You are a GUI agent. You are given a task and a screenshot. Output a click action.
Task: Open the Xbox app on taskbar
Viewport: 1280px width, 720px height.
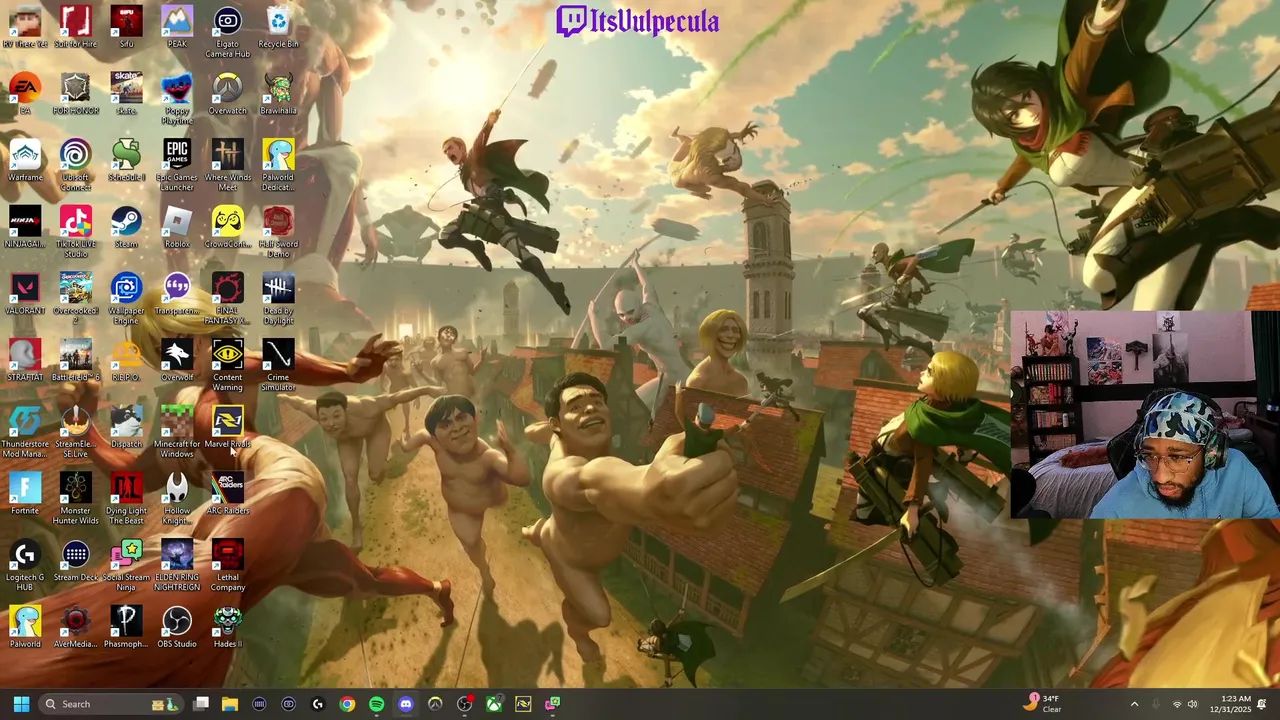pos(494,704)
